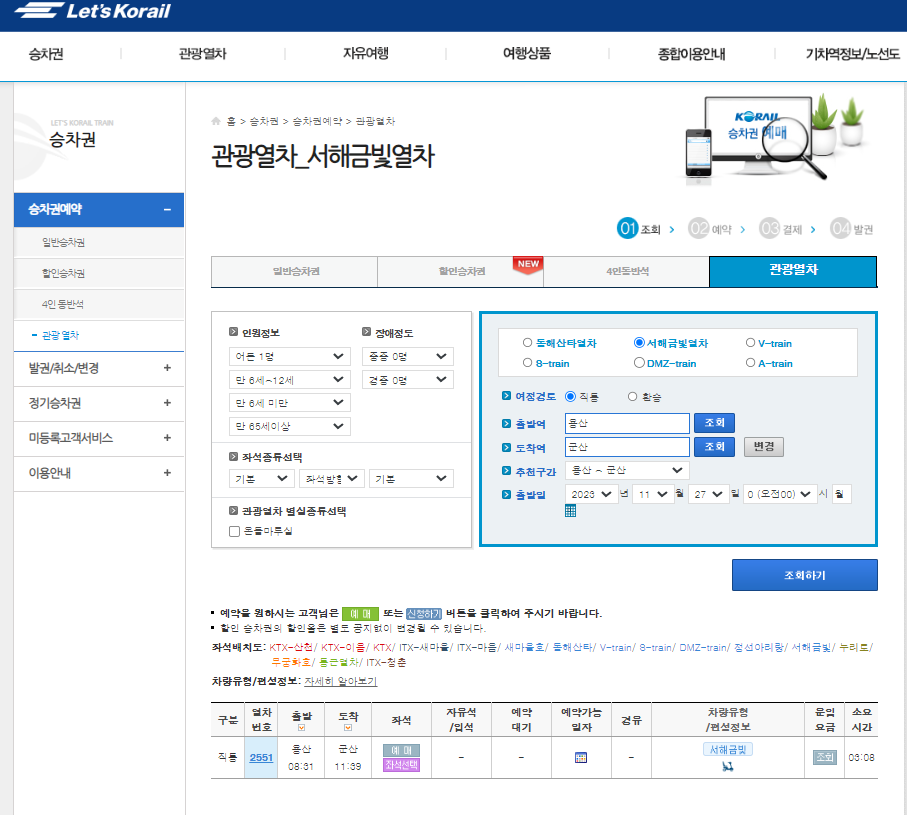907x815 pixels.
Task: Open the departure date calendar picker icon
Action: click(570, 511)
